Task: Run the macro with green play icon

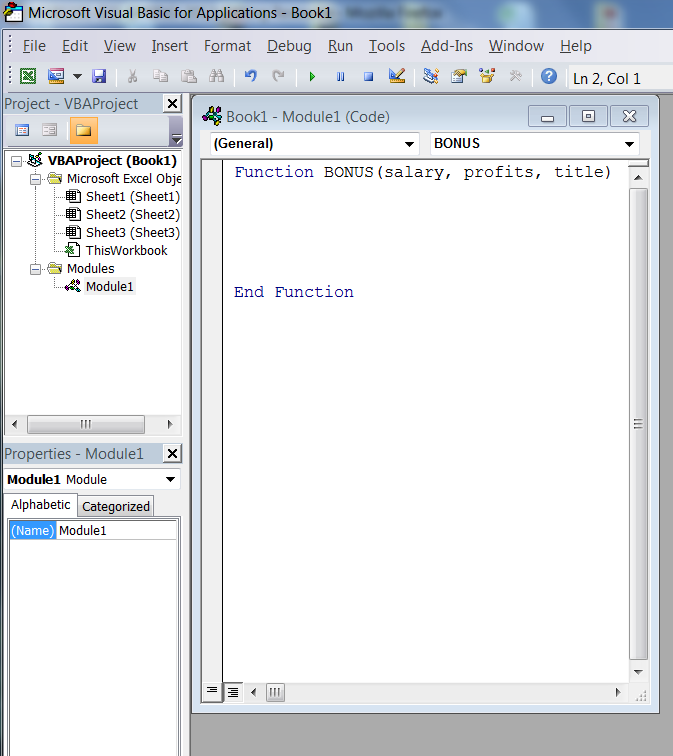Action: coord(312,77)
